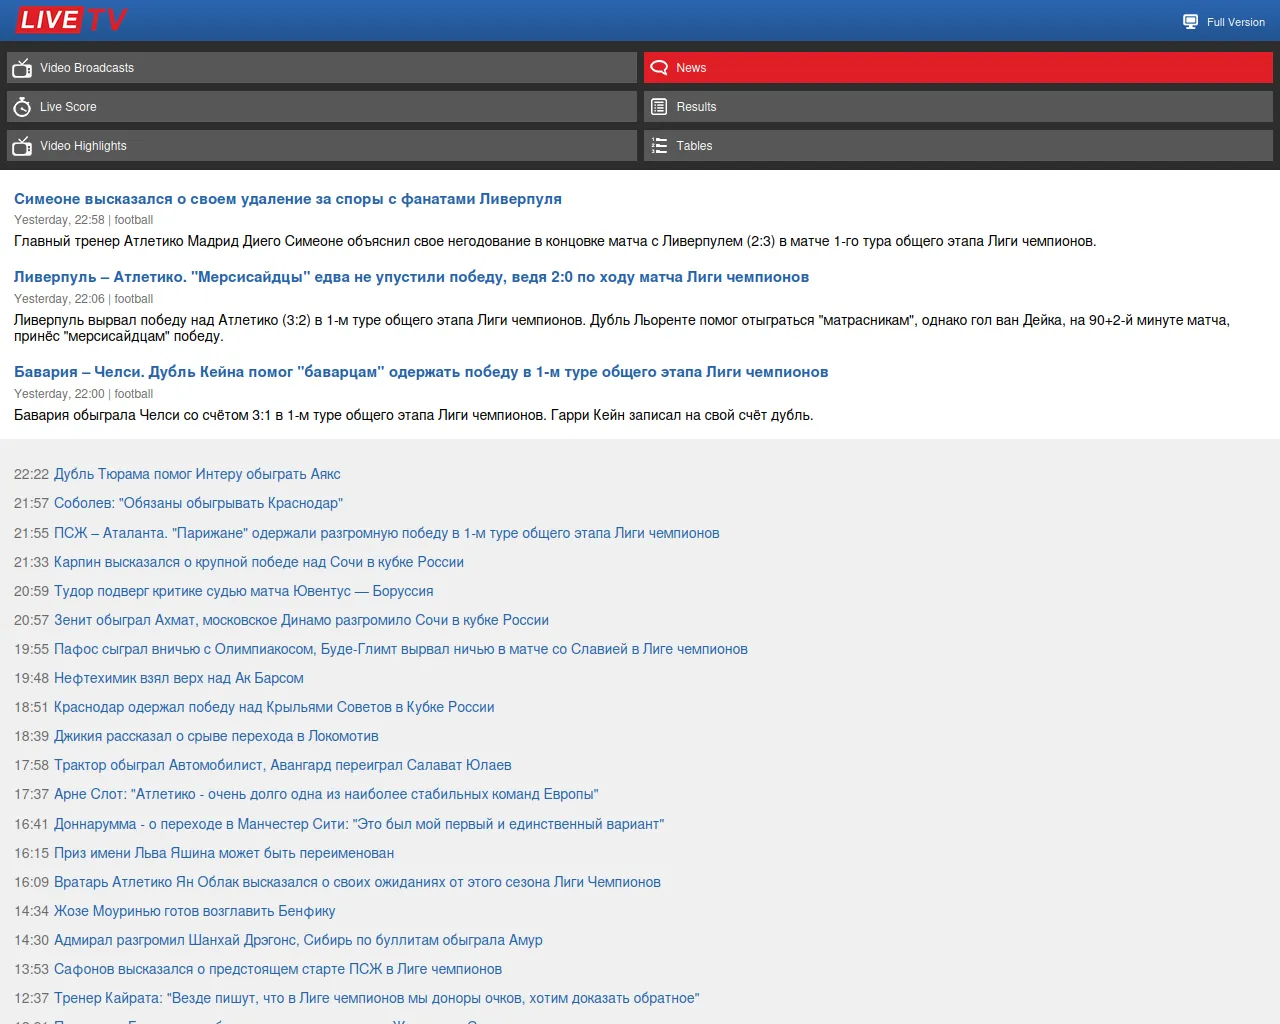Screen dimensions: 1280x1024
Task: Open 21:33 Карпин news about Сочи win
Action: (259, 562)
